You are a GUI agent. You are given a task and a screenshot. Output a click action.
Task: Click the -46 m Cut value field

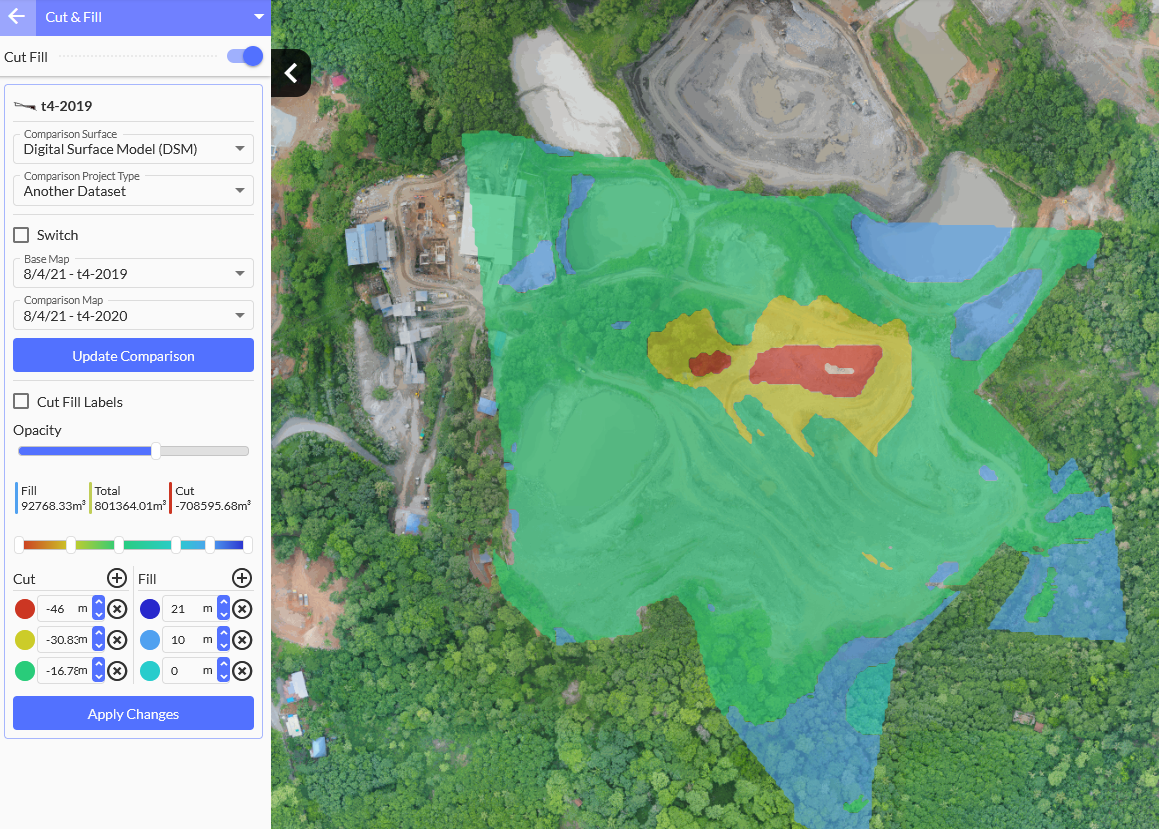tap(64, 609)
